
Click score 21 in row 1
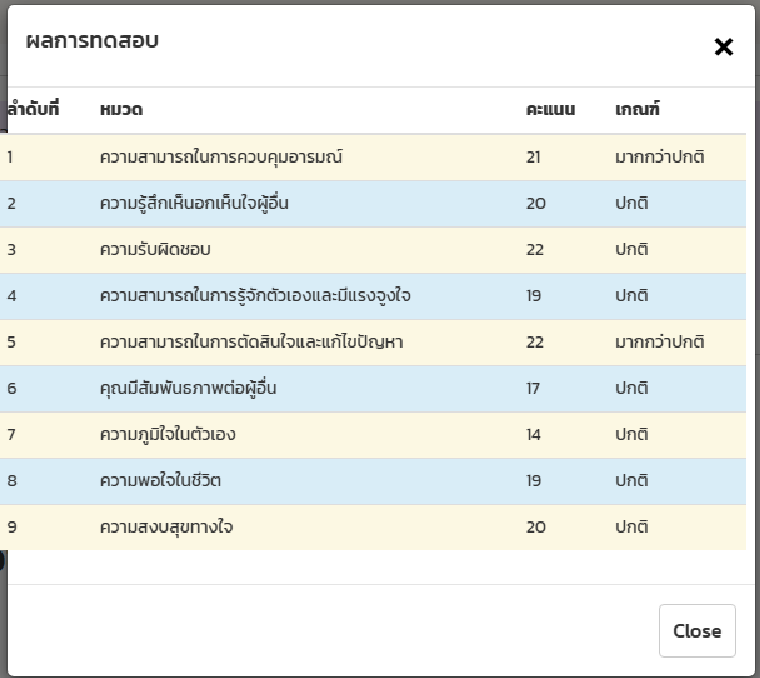click(x=533, y=157)
